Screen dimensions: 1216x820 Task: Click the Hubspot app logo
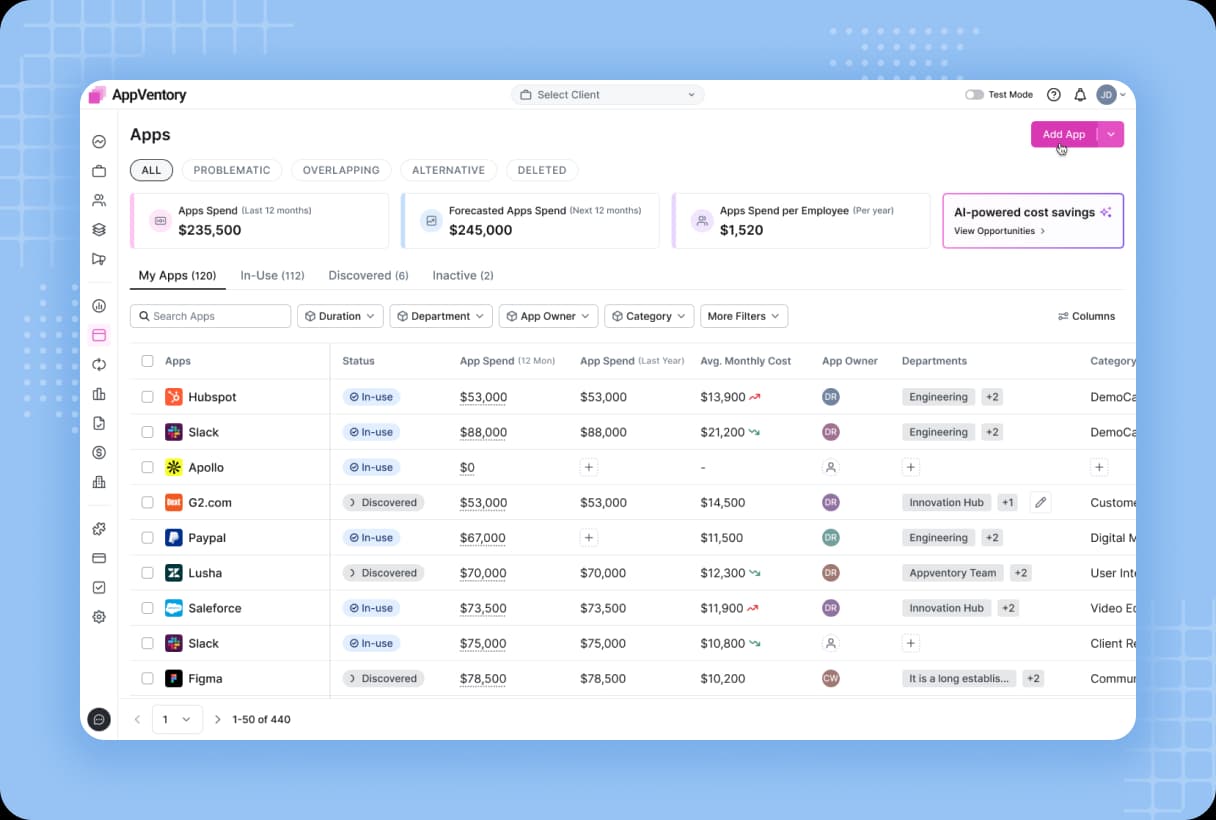[x=175, y=397]
